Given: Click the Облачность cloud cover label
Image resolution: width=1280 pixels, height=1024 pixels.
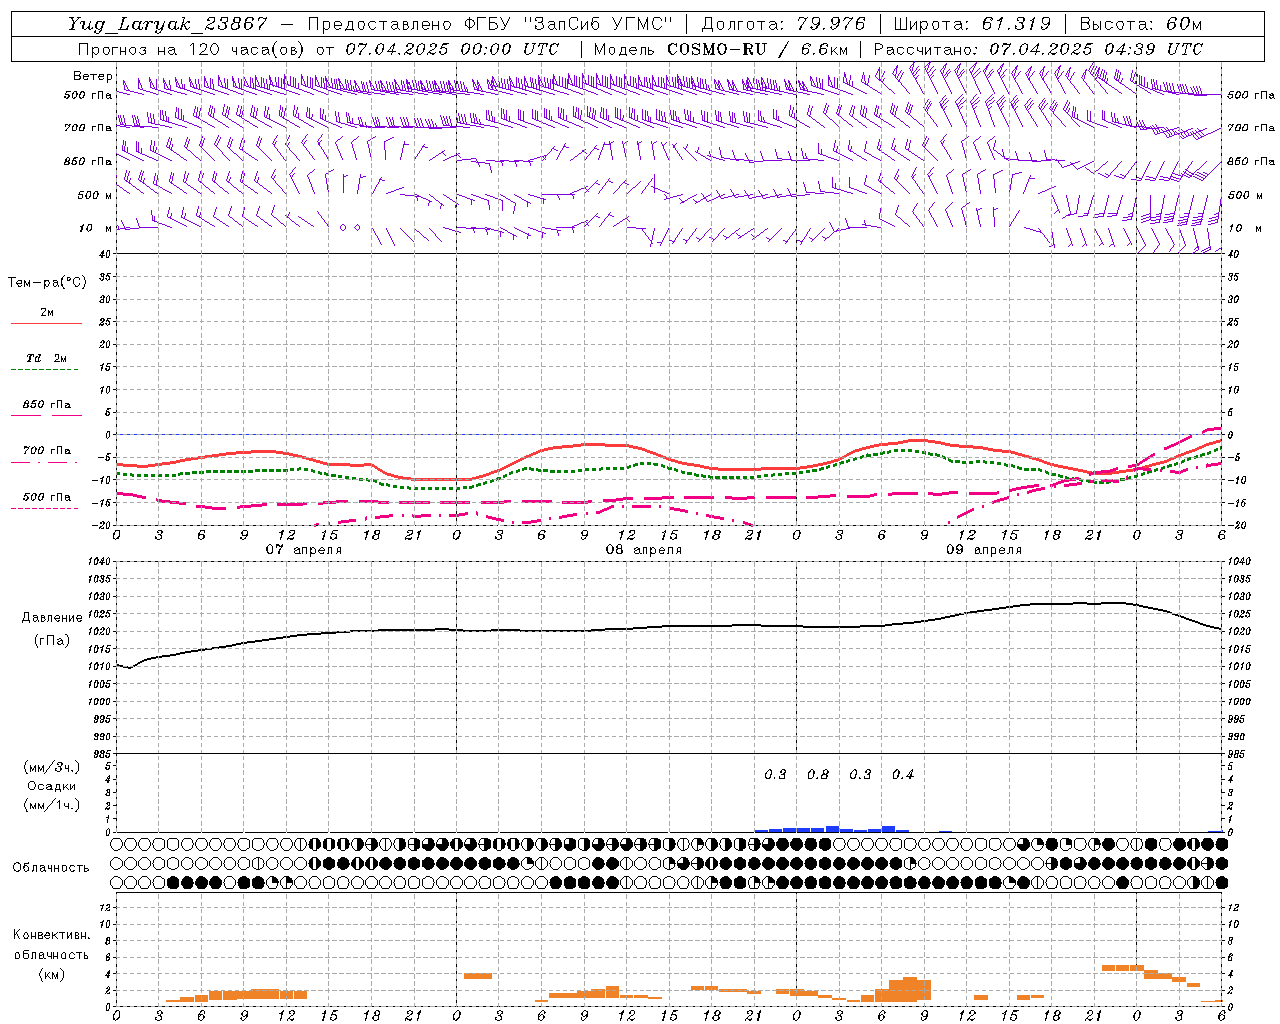Looking at the screenshot, I should (51, 867).
